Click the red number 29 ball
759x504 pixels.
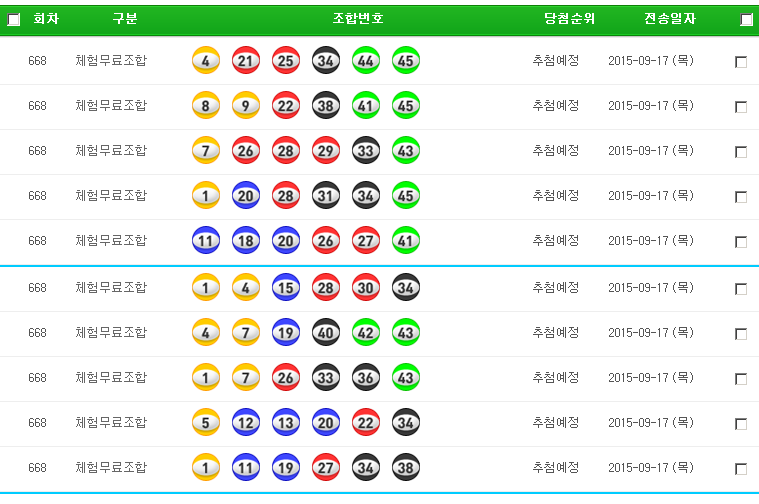[x=325, y=150]
